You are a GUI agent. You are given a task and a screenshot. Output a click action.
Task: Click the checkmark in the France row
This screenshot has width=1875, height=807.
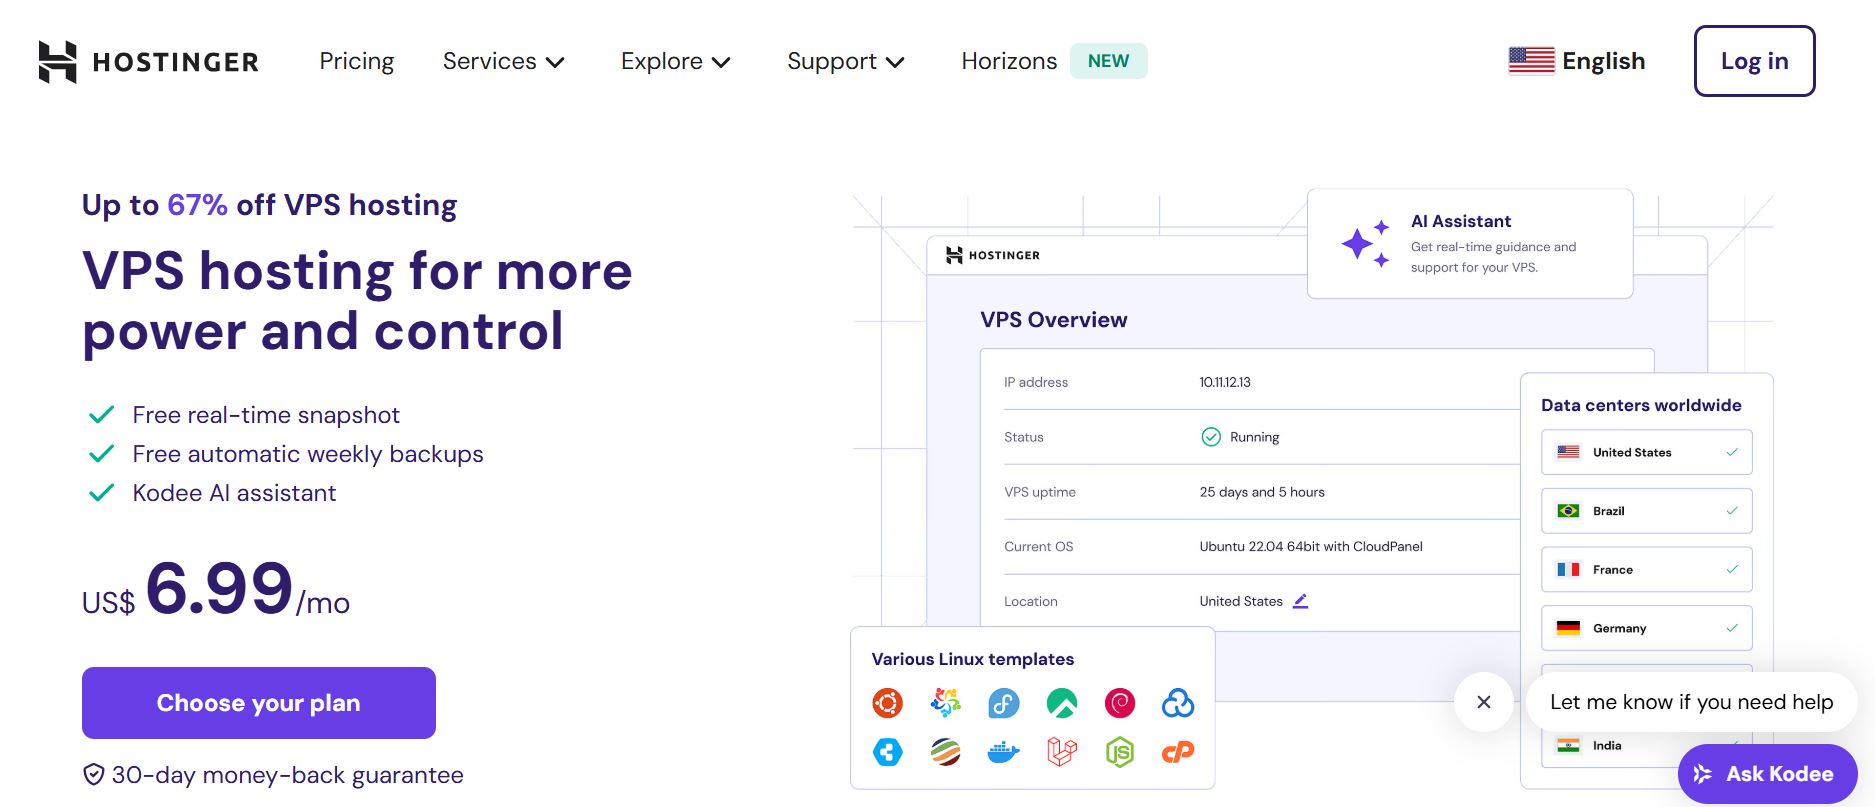(1732, 569)
